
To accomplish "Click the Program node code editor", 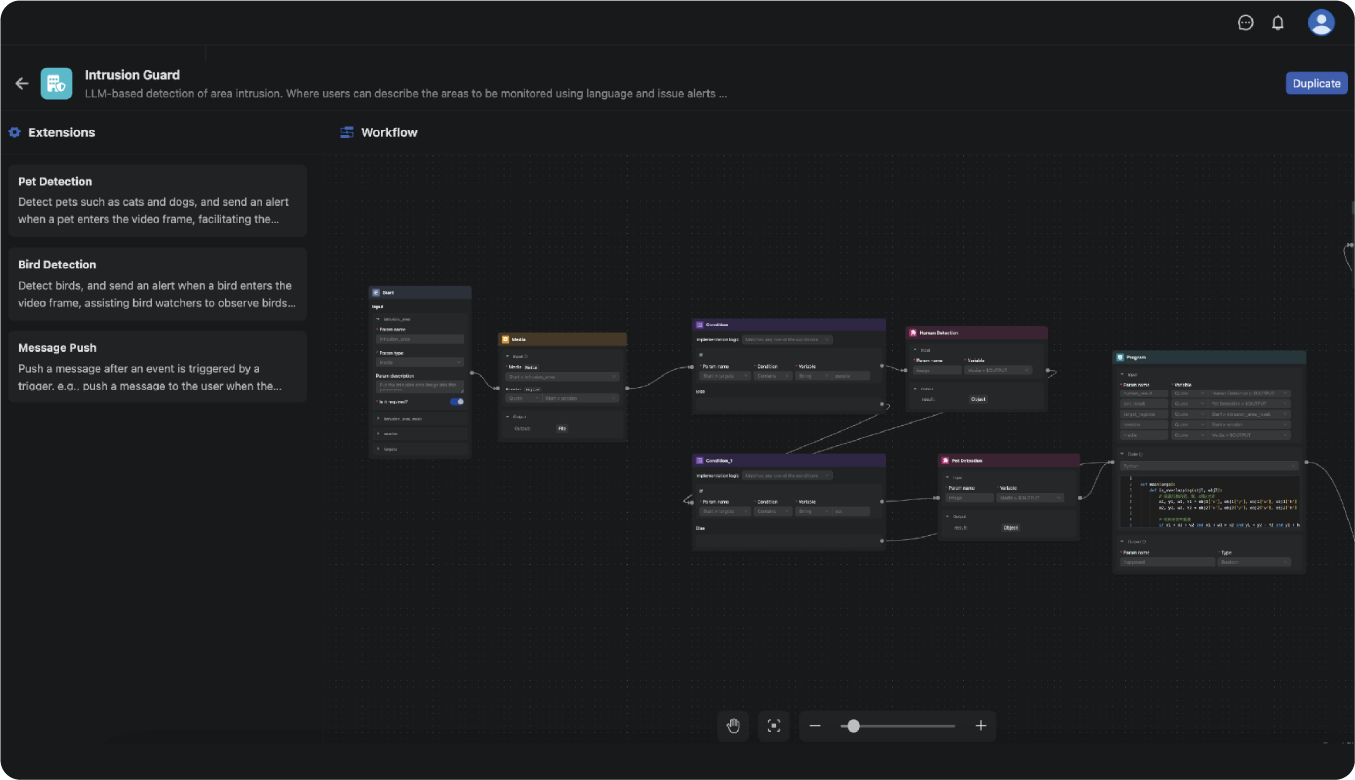I will pyautogui.click(x=1210, y=503).
